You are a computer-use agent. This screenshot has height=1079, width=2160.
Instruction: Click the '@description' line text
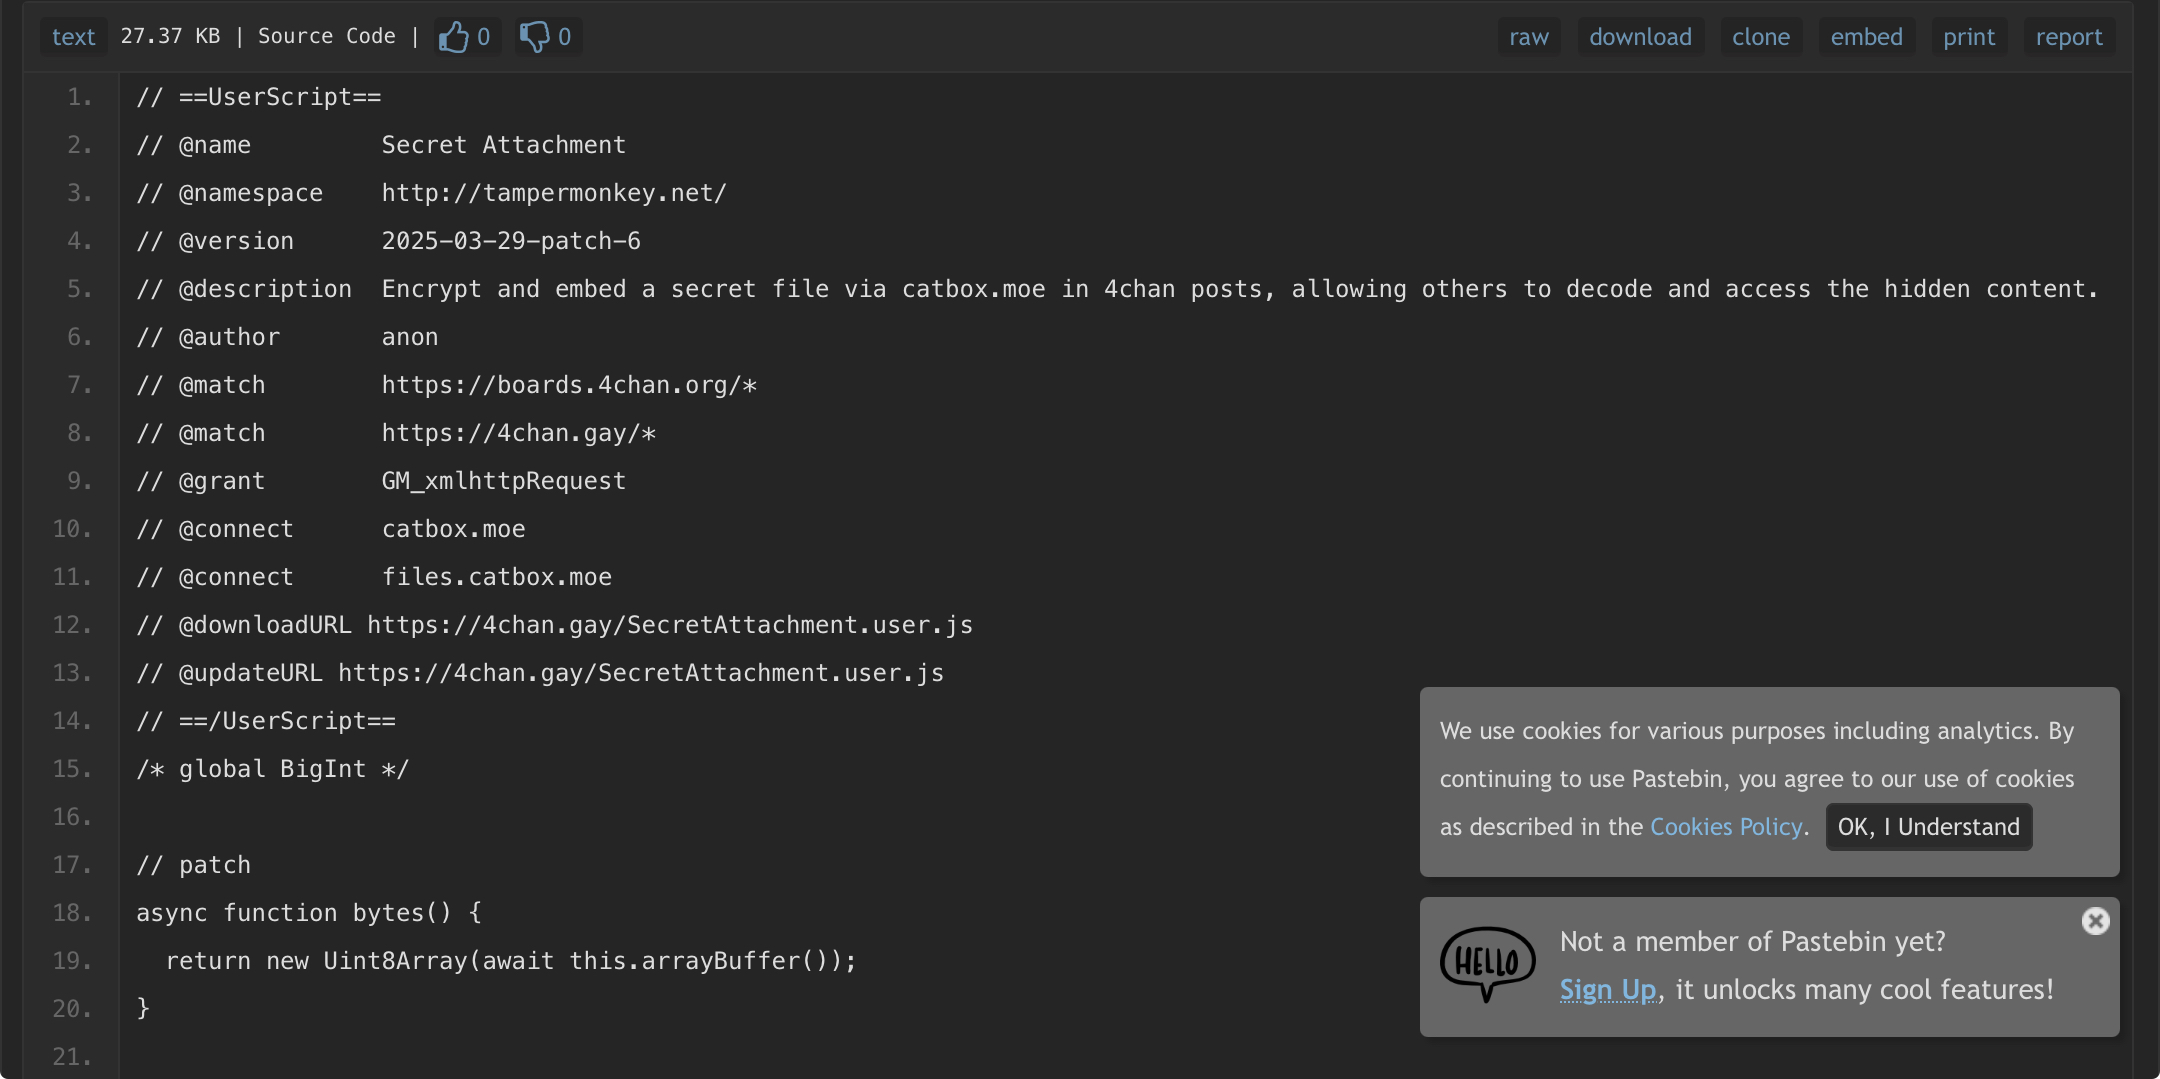coord(1117,289)
